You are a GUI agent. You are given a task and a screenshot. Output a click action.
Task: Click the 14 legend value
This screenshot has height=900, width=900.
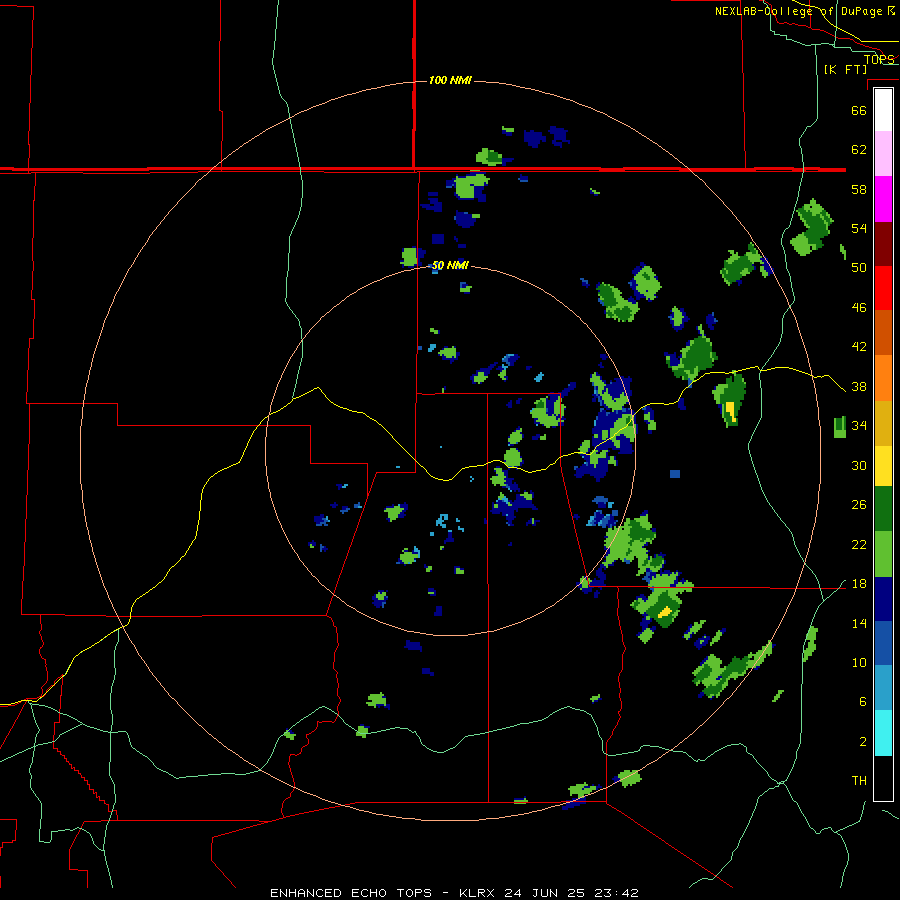859,623
